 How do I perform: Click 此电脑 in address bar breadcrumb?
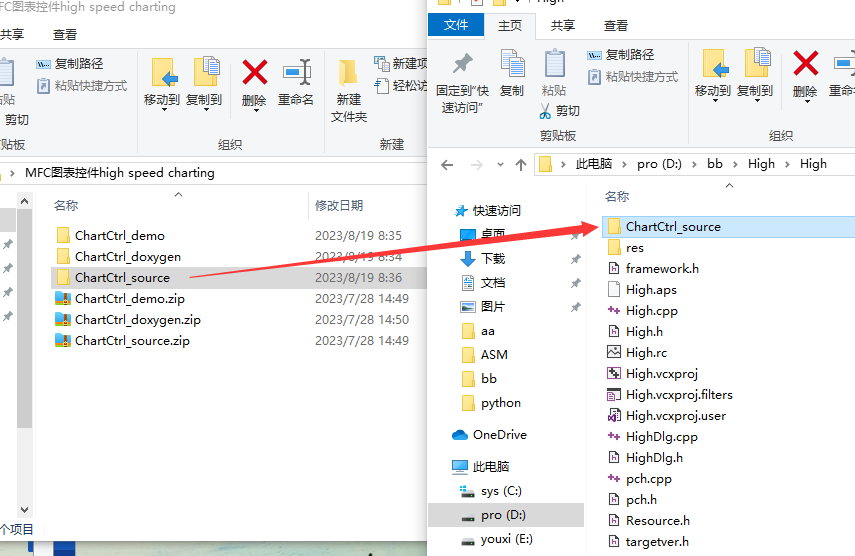click(x=594, y=164)
